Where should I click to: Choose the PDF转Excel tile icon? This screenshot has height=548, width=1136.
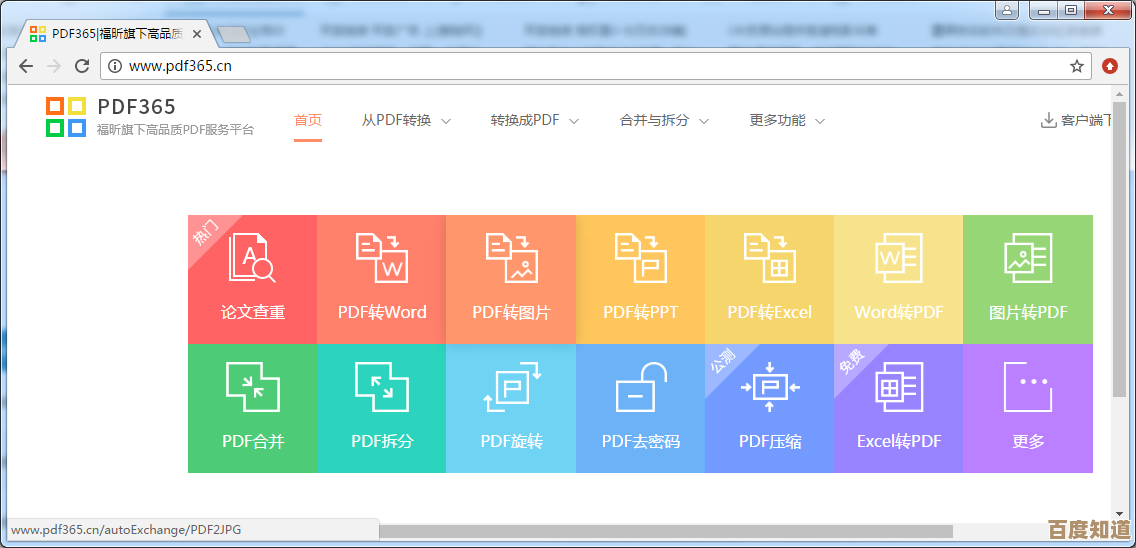point(769,258)
